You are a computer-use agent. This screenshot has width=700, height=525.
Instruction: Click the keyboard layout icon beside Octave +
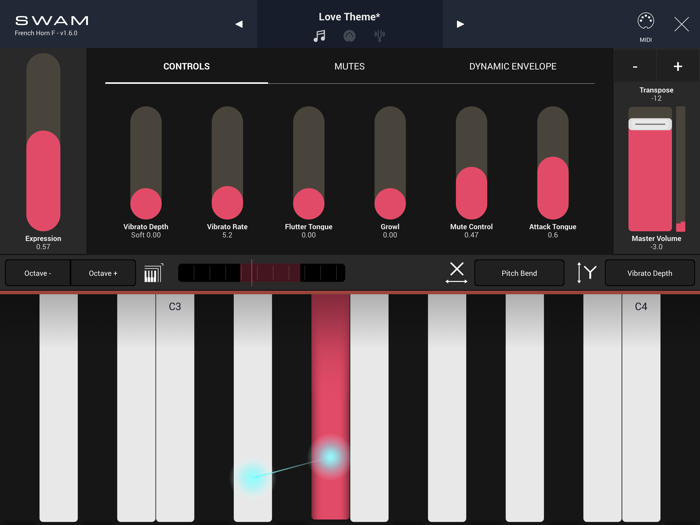(x=153, y=273)
